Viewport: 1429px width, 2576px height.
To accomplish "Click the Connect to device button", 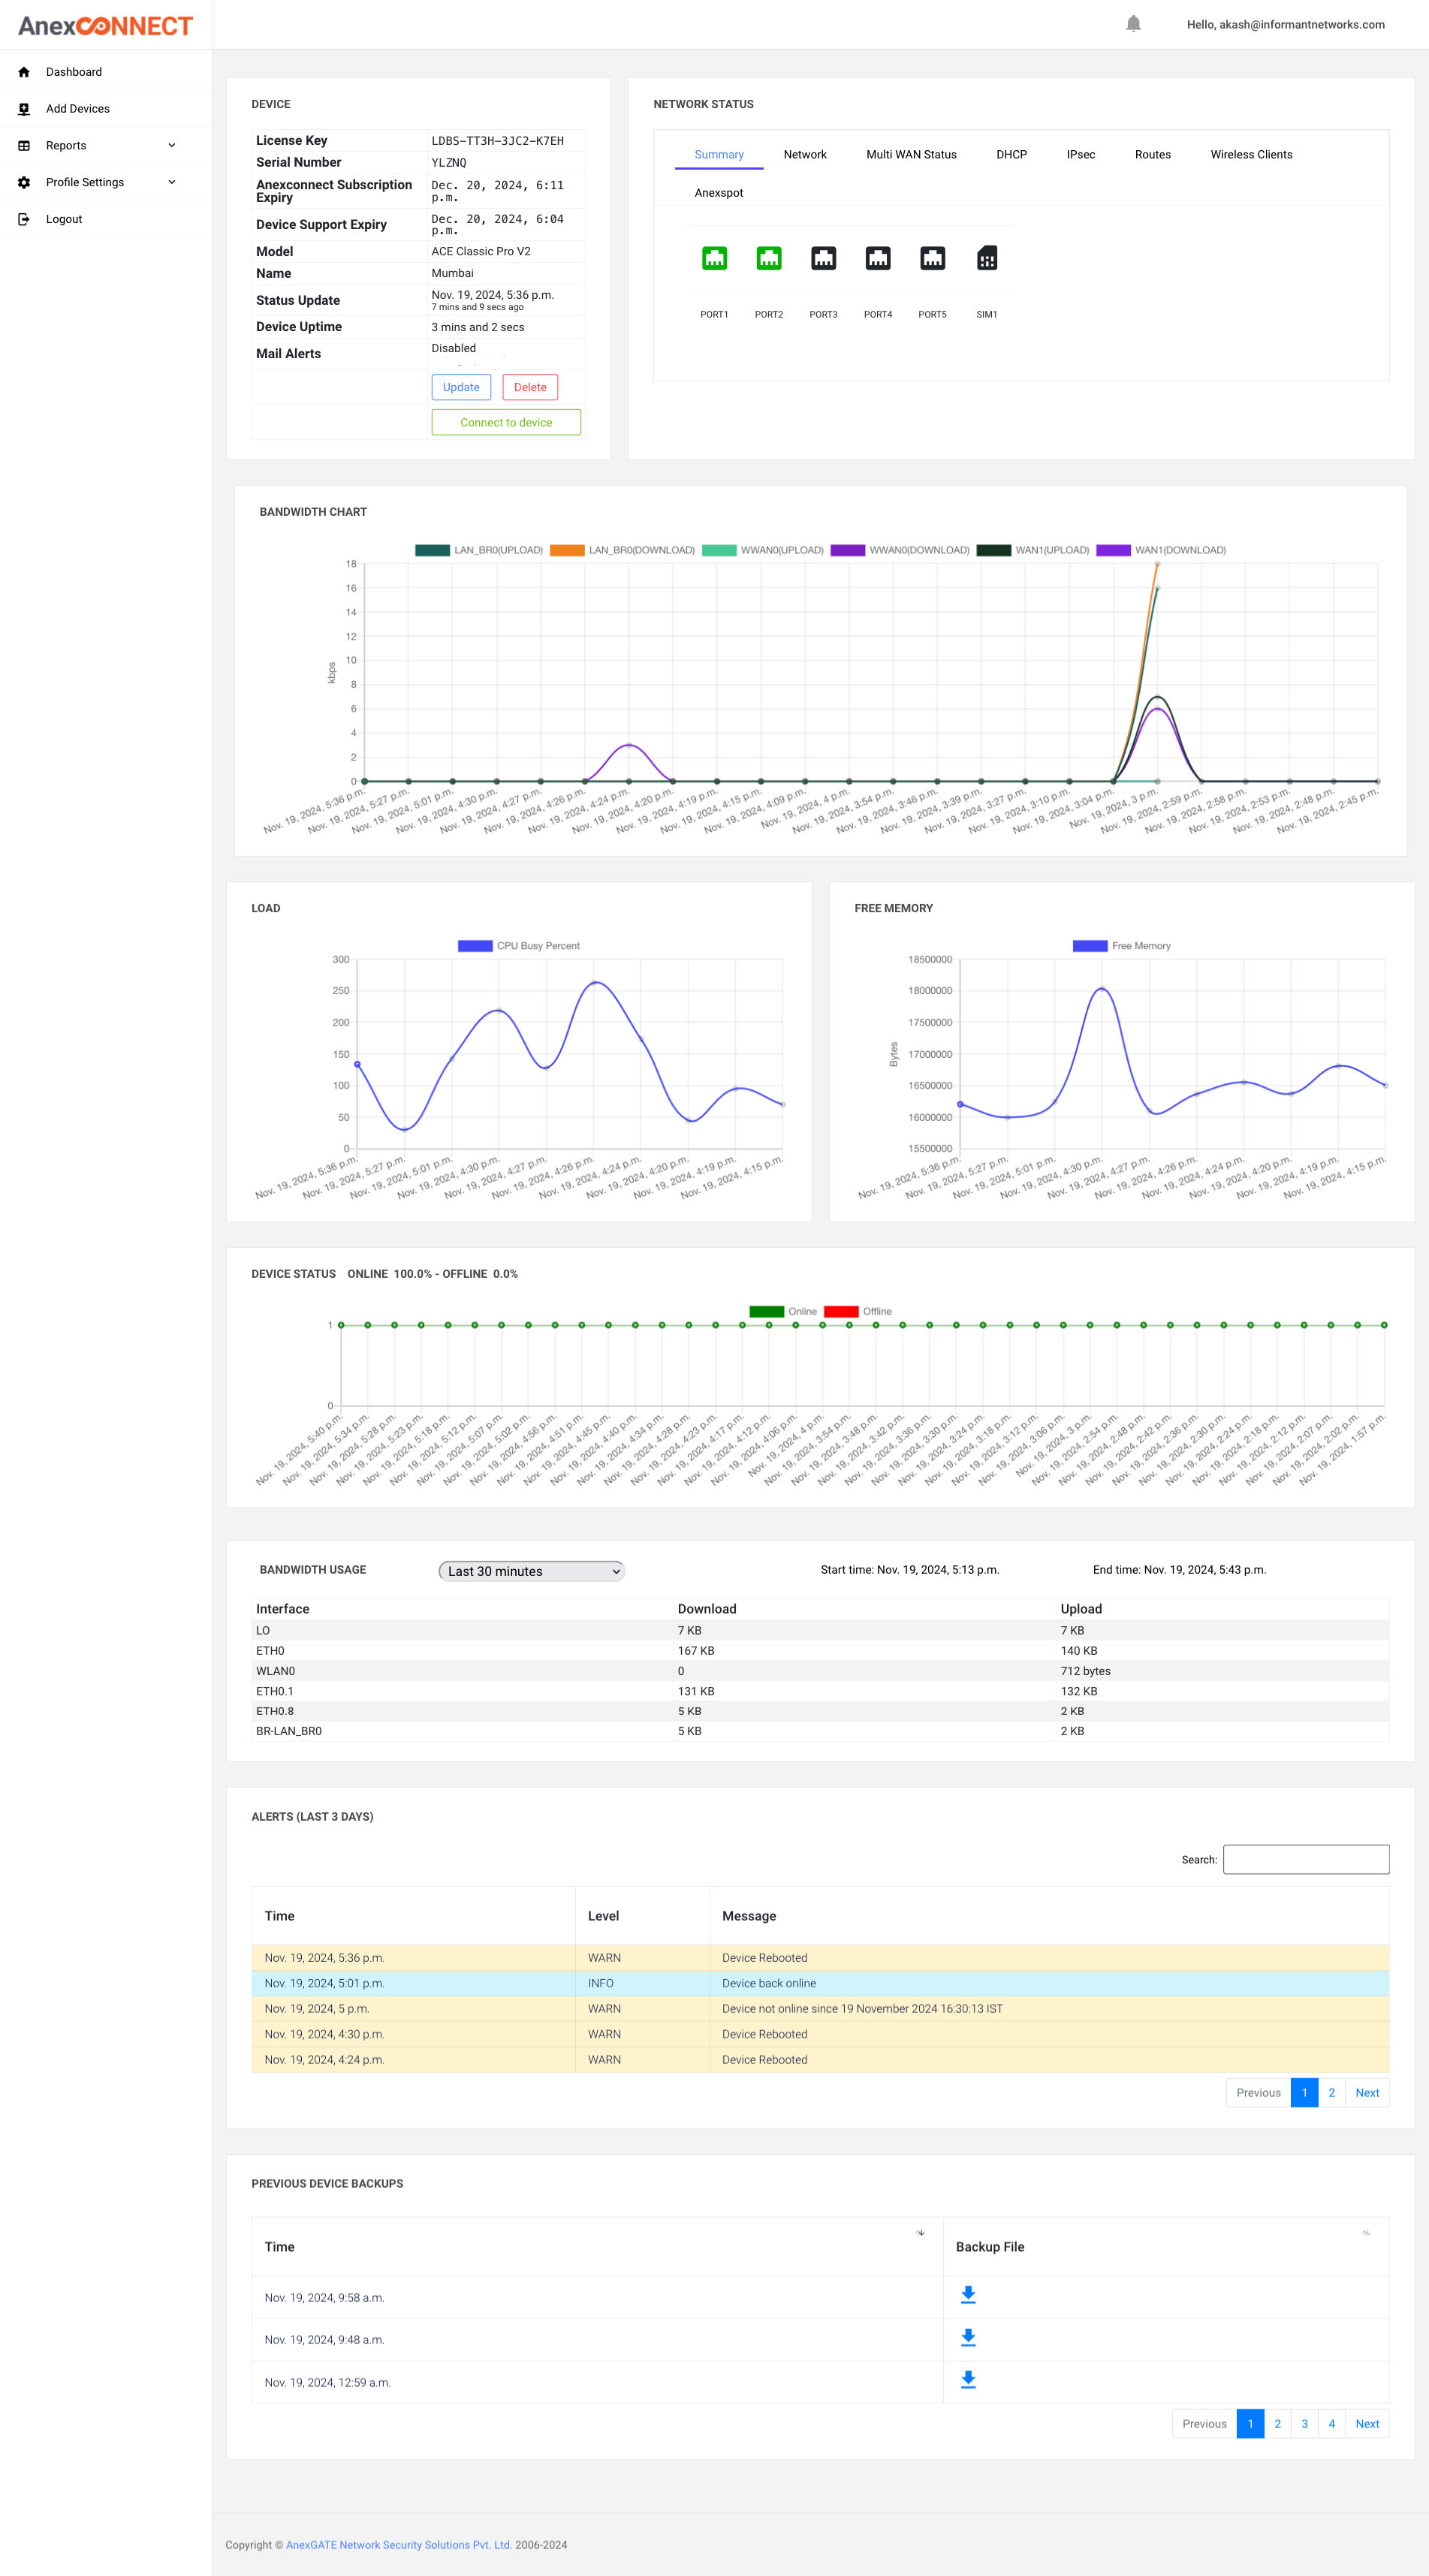I will [506, 423].
